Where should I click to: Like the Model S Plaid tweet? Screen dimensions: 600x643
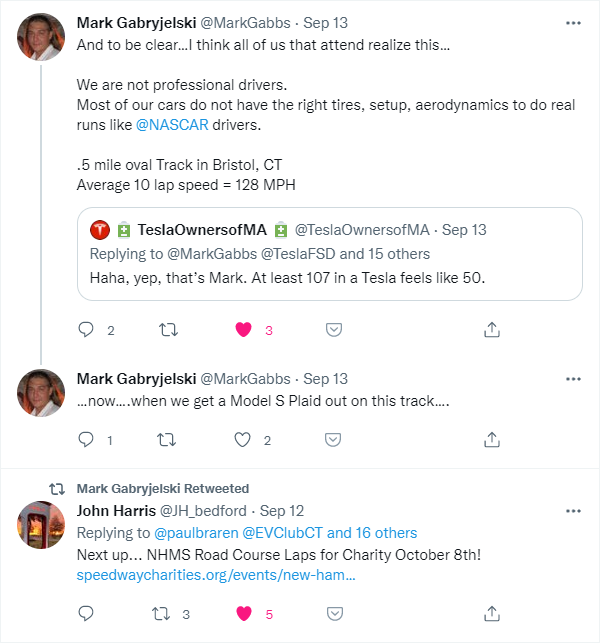[x=242, y=440]
